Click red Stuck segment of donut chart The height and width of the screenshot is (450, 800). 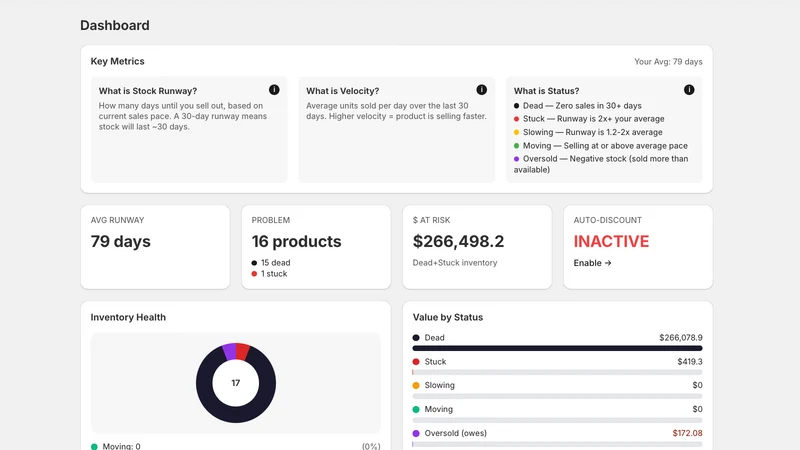tap(242, 352)
